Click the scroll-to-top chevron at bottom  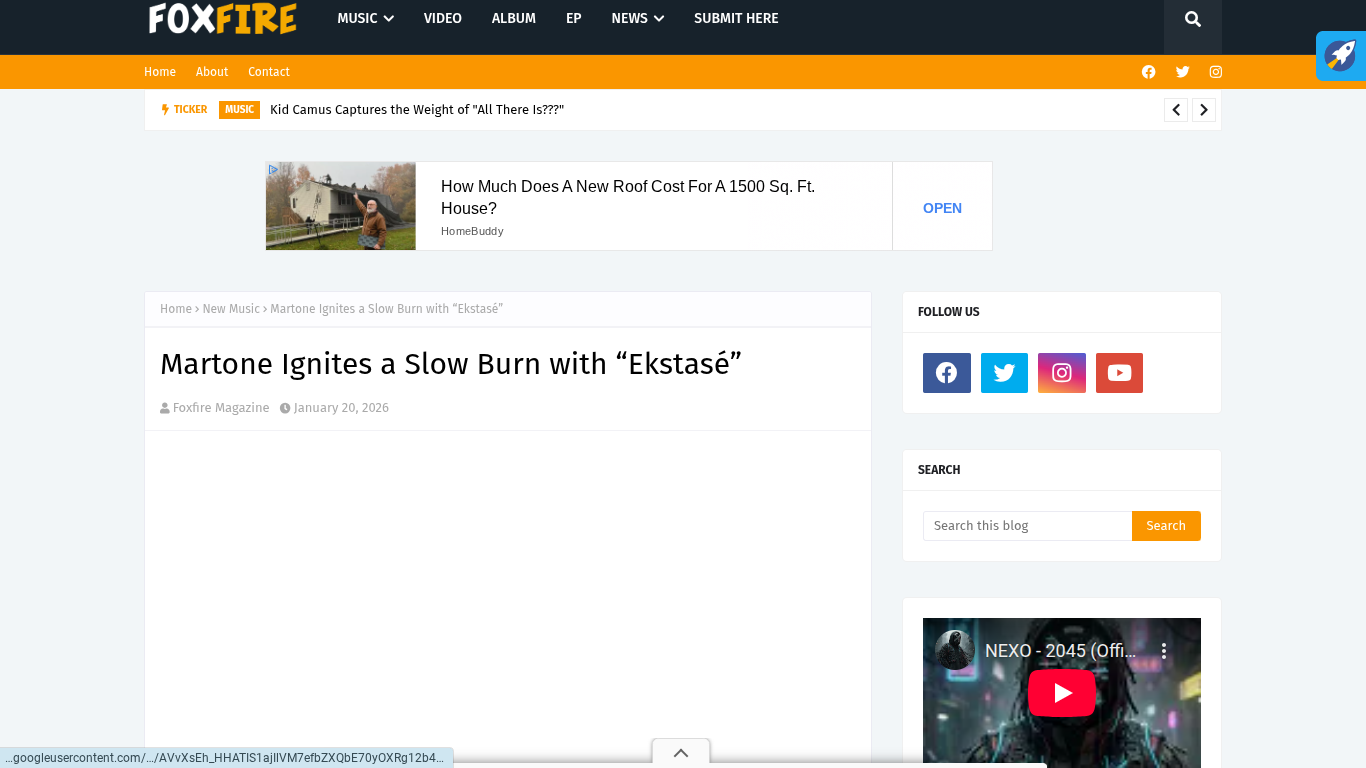[681, 753]
